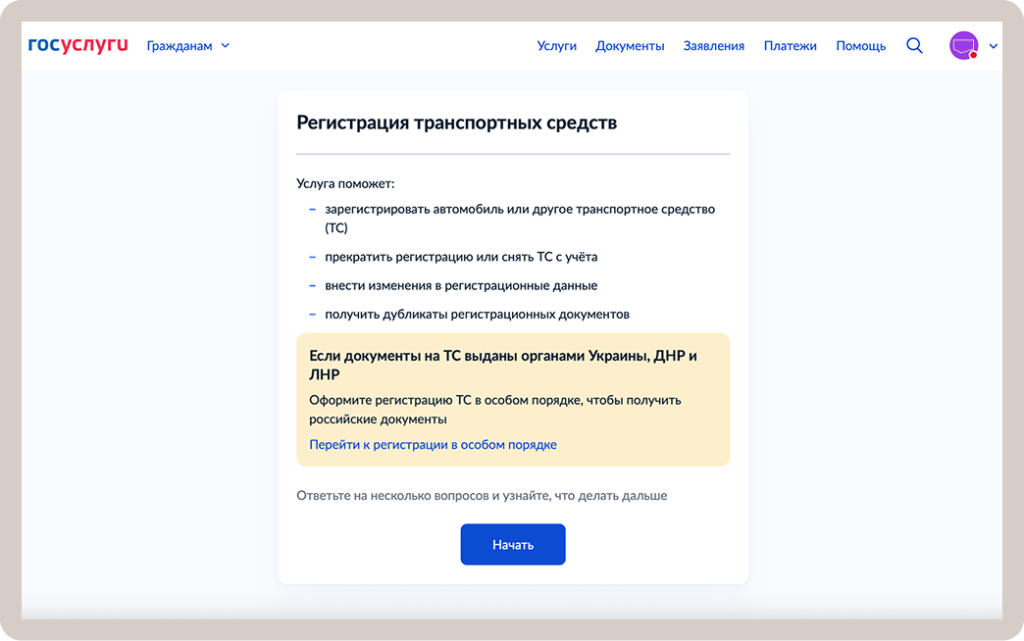
Task: Open the Услуги menu item
Action: pos(557,45)
